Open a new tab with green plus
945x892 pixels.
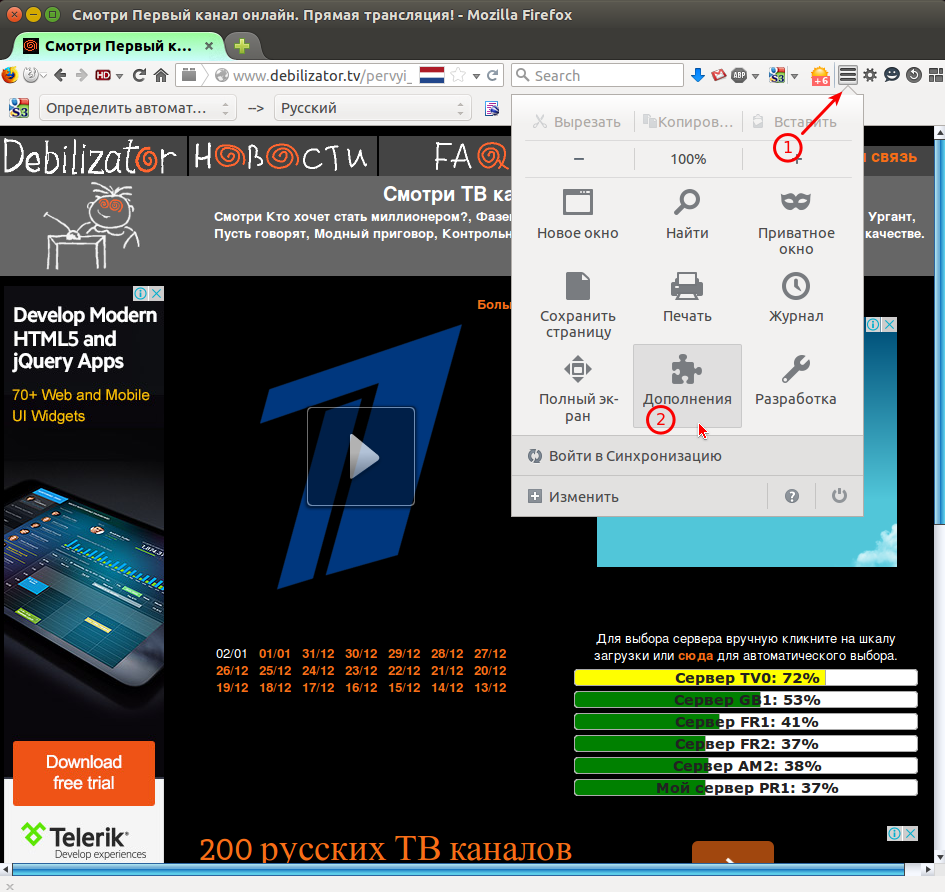[242, 46]
